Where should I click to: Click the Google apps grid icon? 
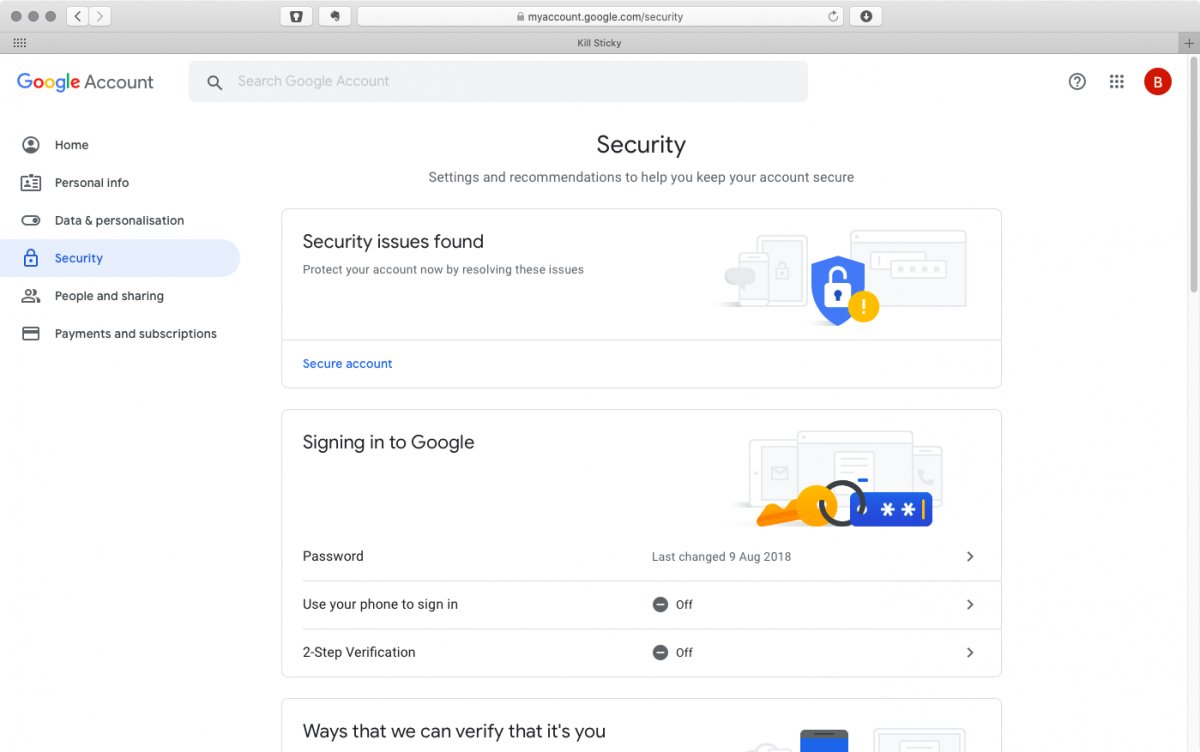(1117, 81)
